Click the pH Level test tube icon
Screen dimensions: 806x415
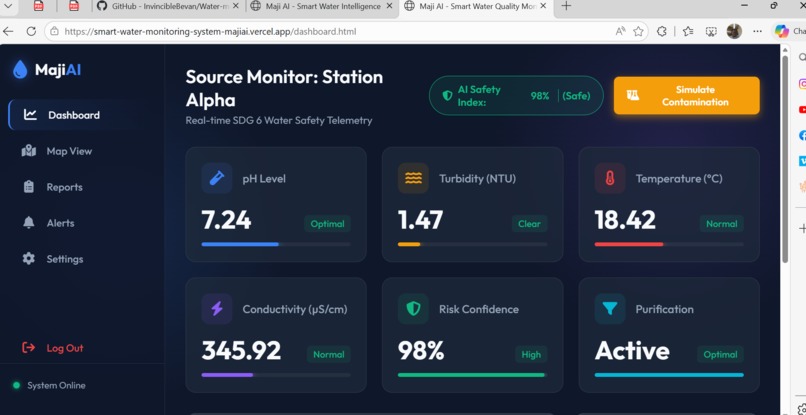click(x=216, y=178)
